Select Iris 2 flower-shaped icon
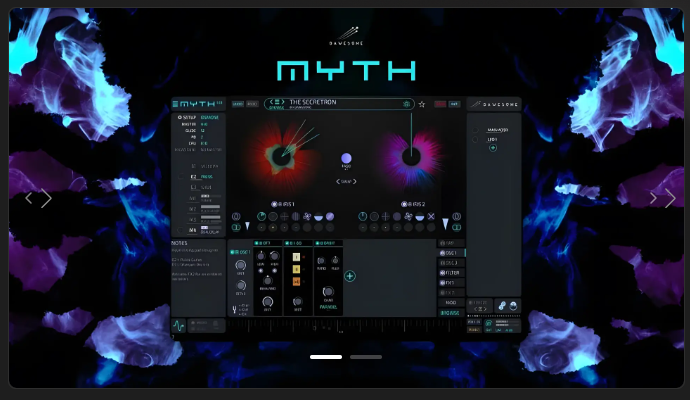This screenshot has width=690, height=400. [x=408, y=216]
